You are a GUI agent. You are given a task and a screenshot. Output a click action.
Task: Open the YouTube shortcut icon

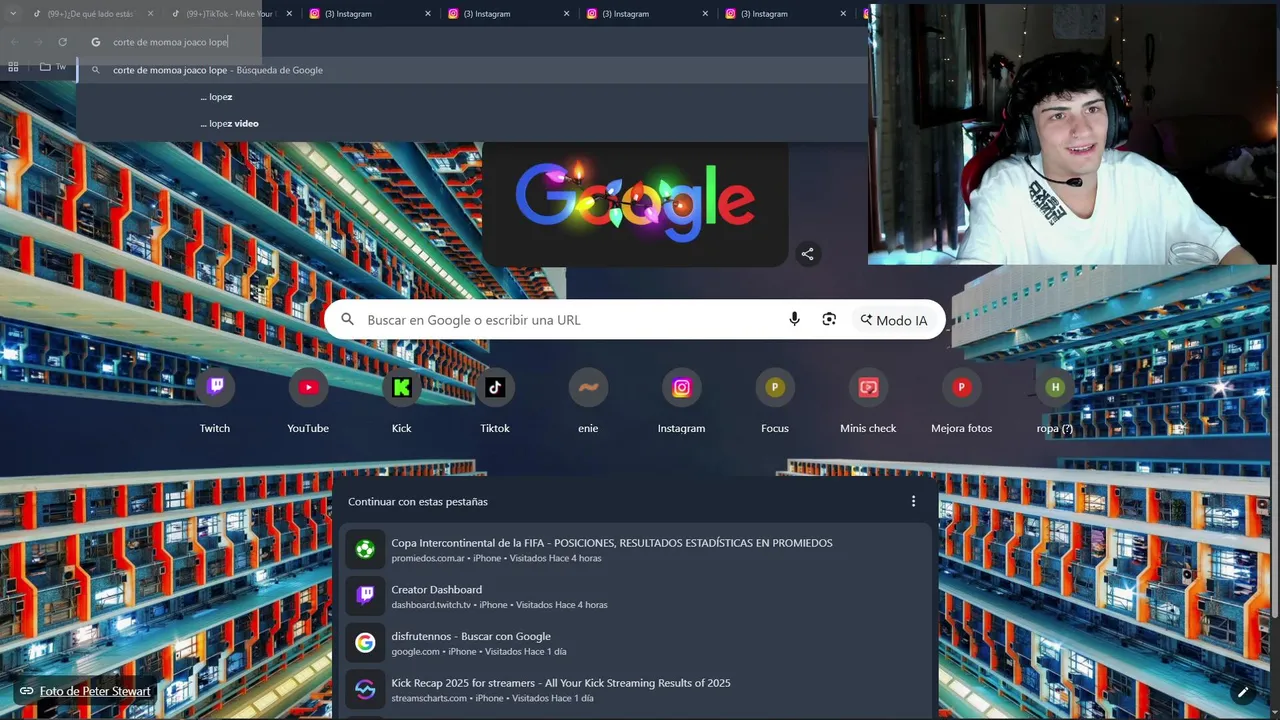click(x=308, y=387)
